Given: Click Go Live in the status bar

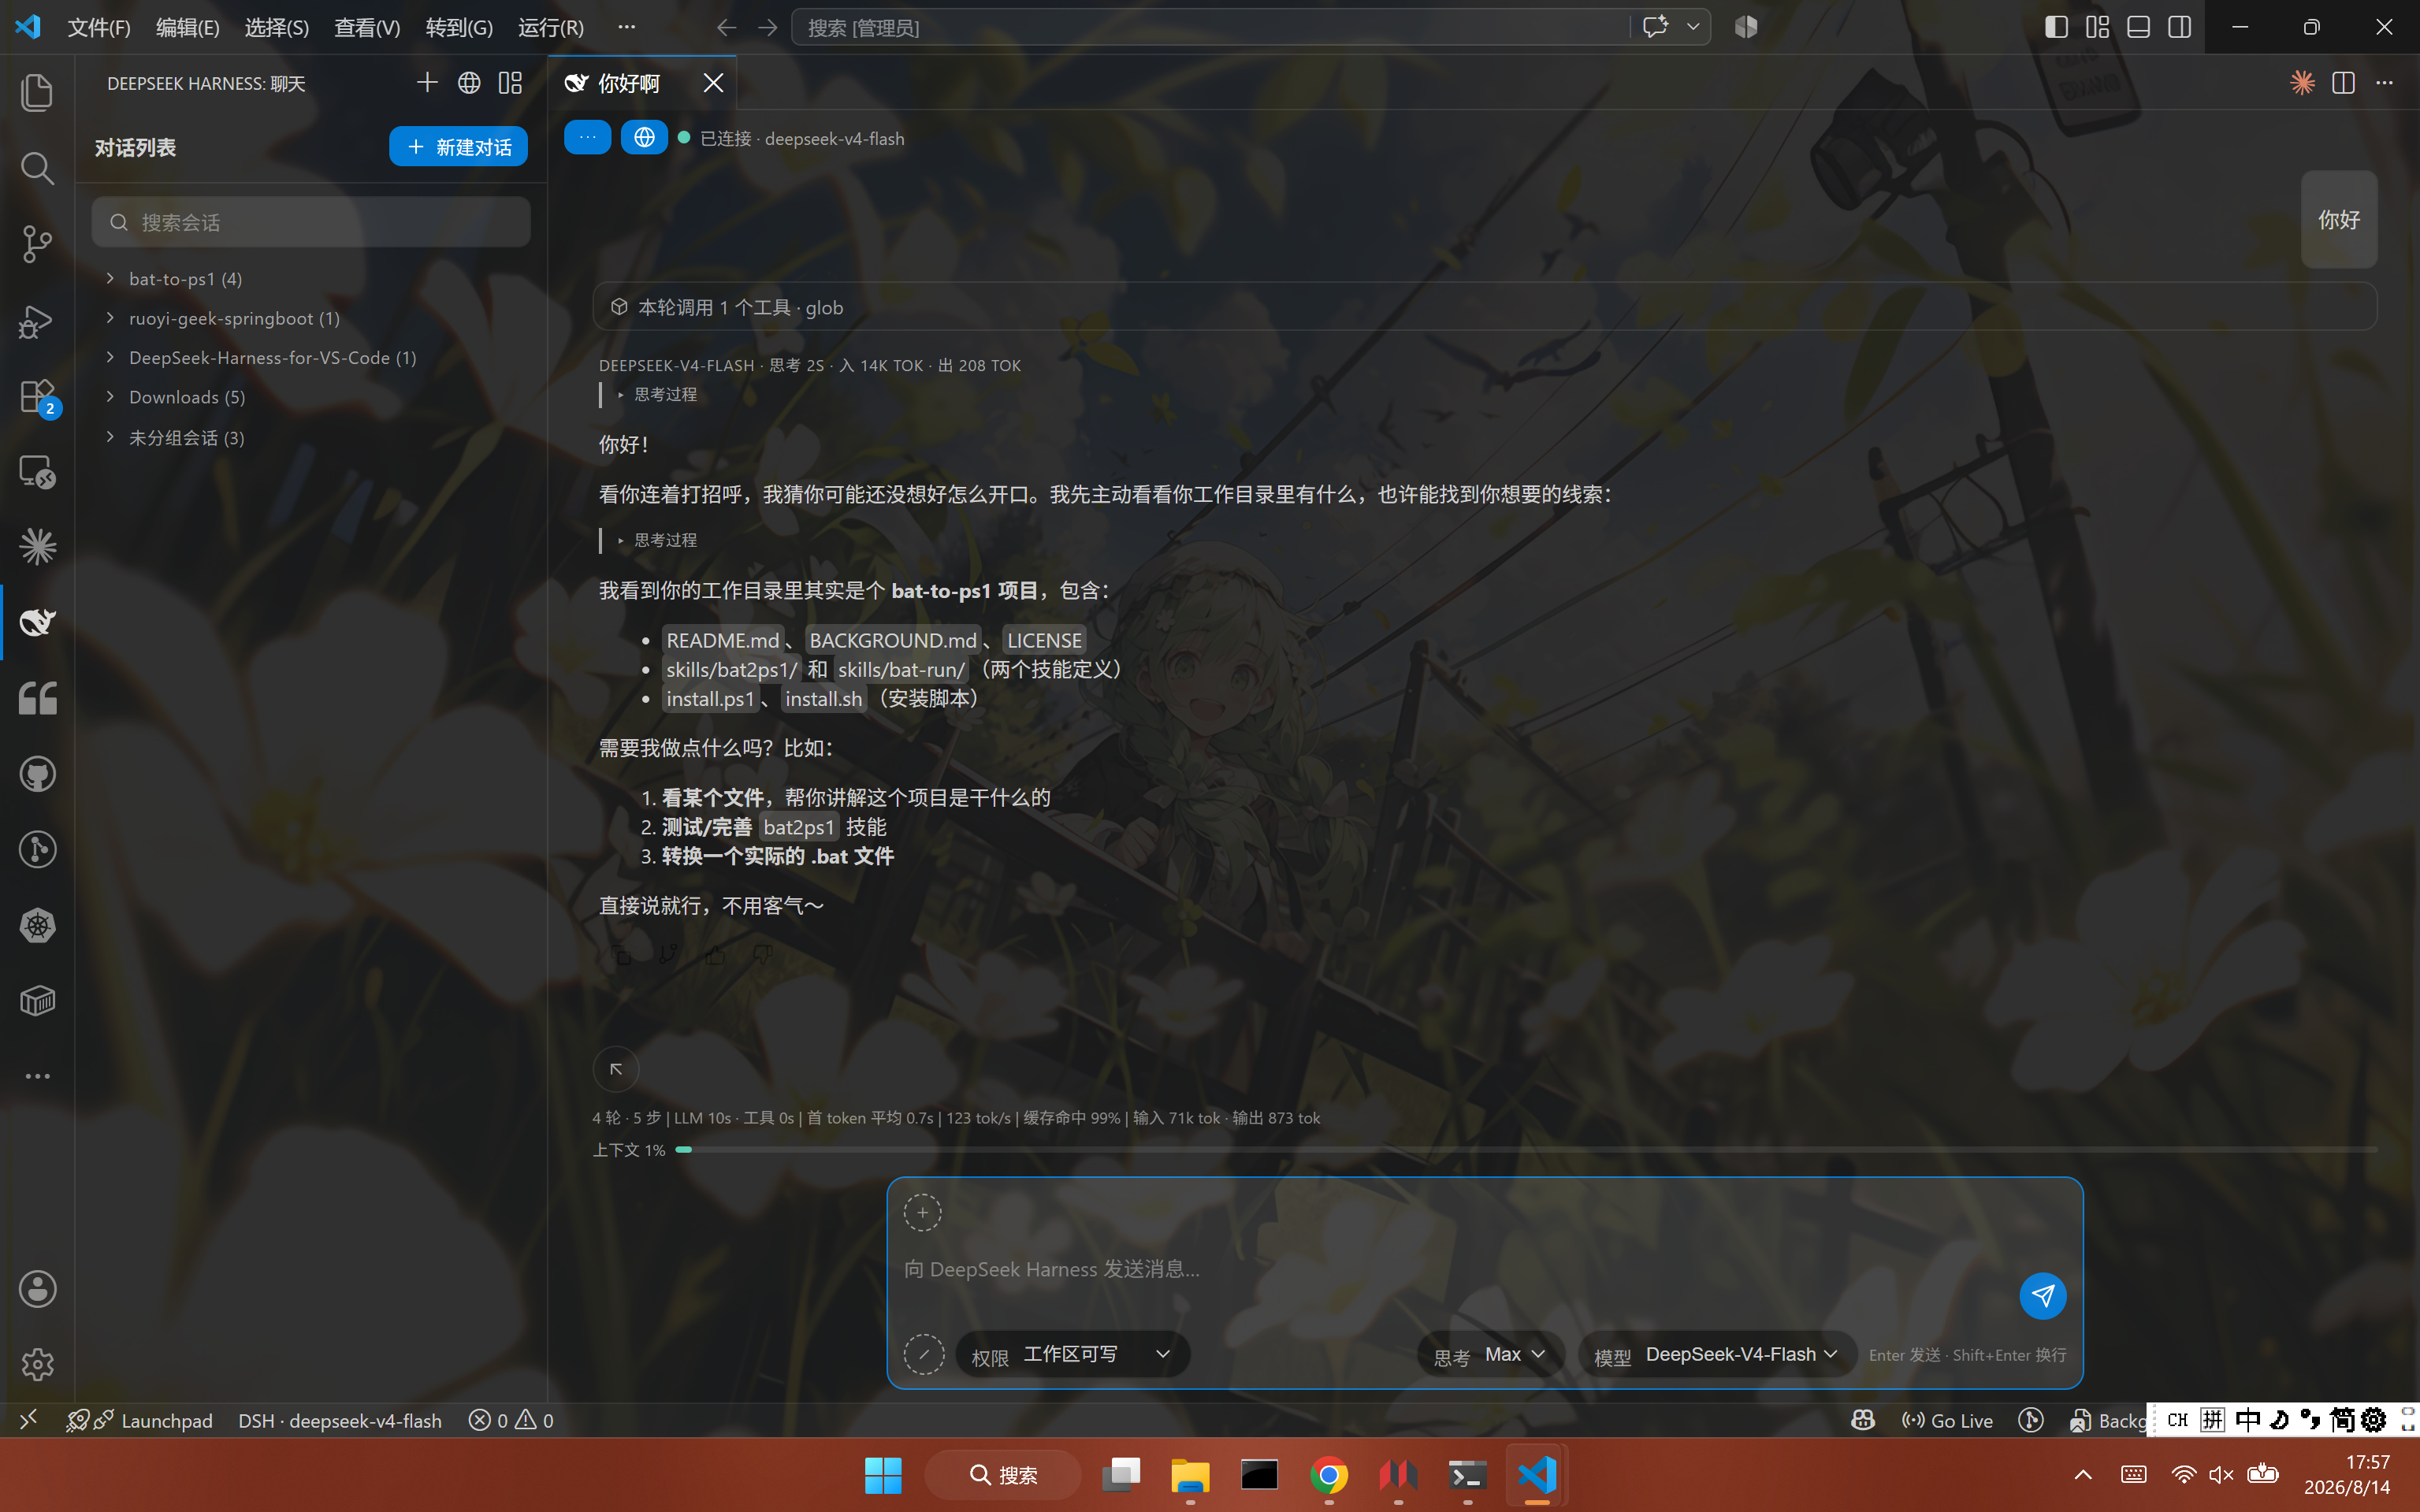Looking at the screenshot, I should [1947, 1420].
